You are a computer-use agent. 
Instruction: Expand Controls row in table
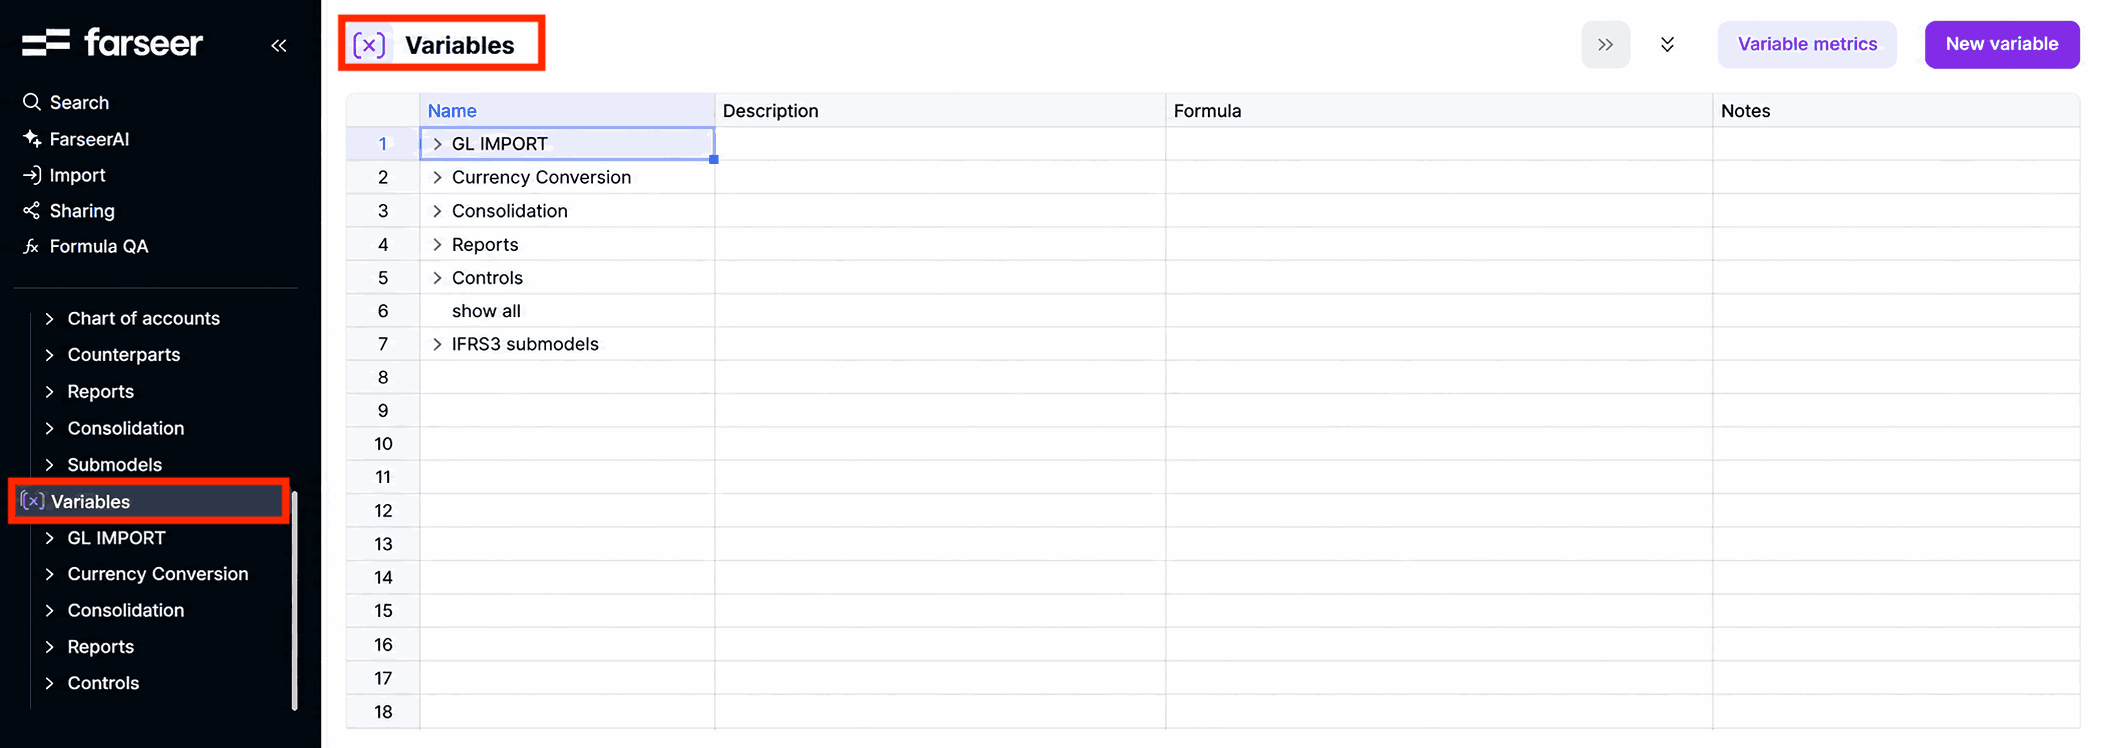click(x=437, y=278)
